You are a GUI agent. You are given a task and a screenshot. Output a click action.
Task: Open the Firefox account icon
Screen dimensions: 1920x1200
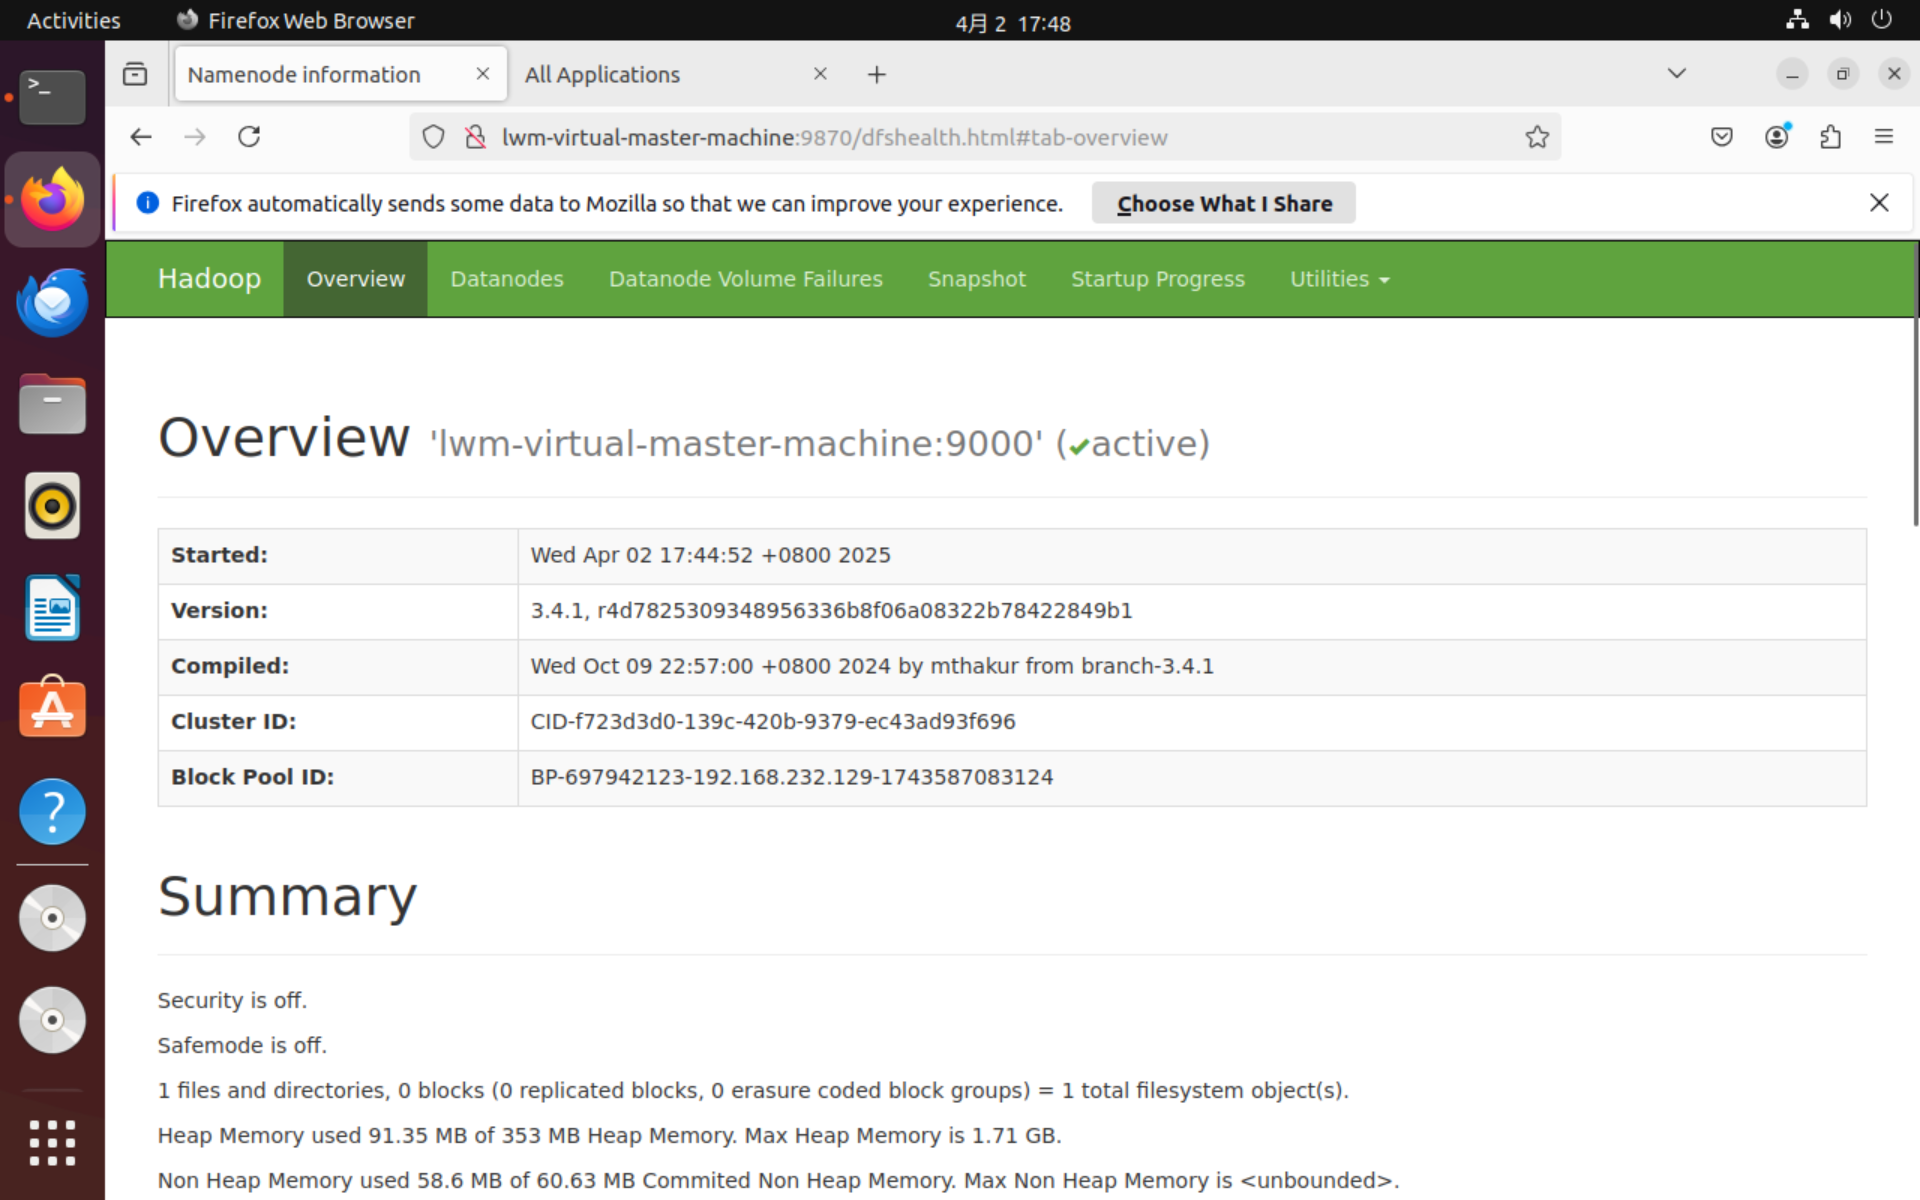[x=1777, y=137]
